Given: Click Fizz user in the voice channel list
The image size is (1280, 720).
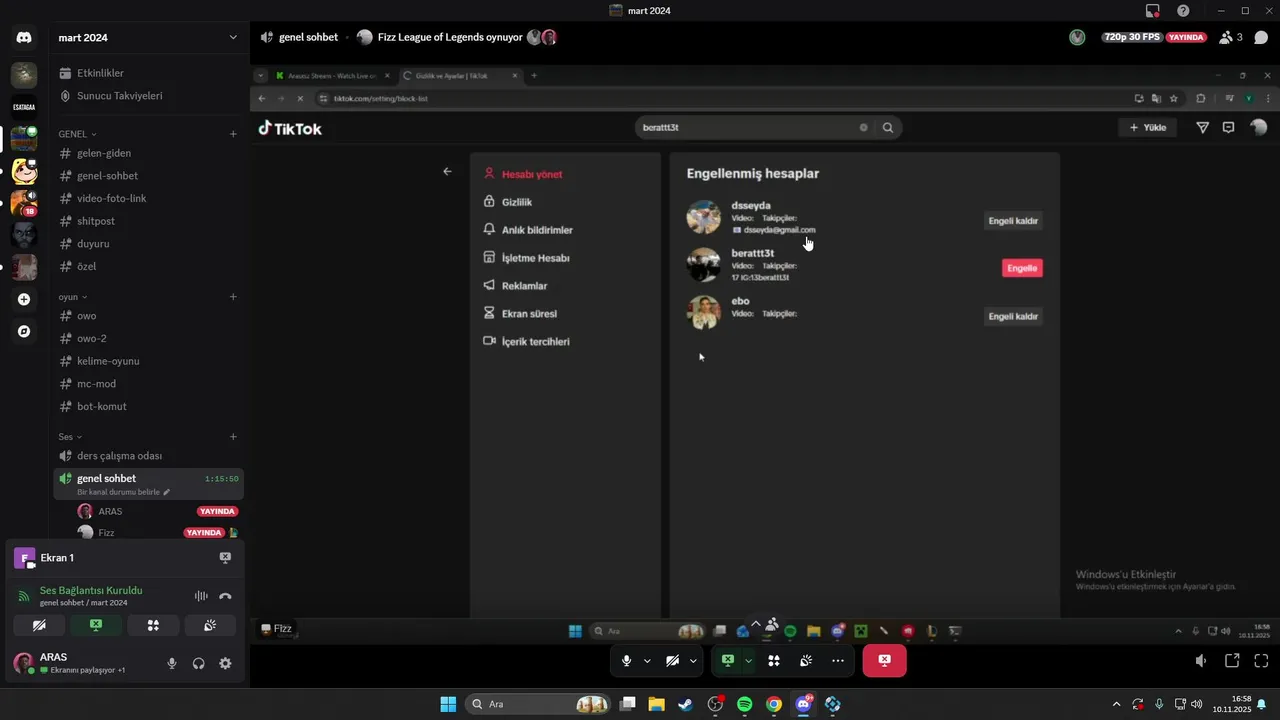Looking at the screenshot, I should click(x=156, y=533).
